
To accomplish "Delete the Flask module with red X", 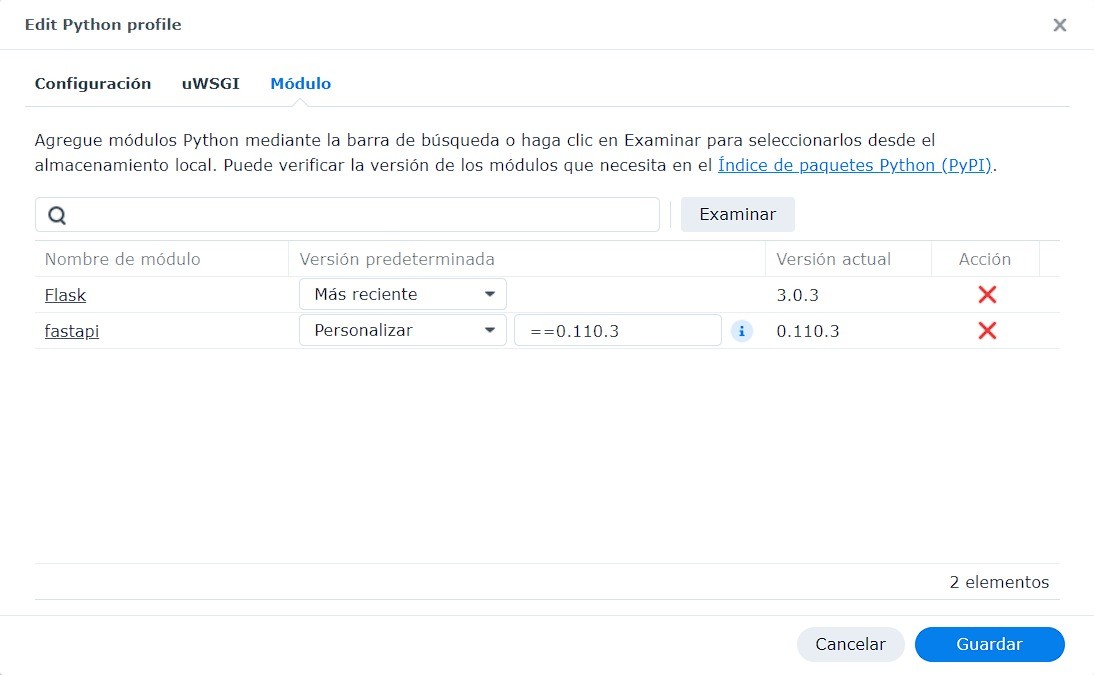I will pyautogui.click(x=987, y=294).
